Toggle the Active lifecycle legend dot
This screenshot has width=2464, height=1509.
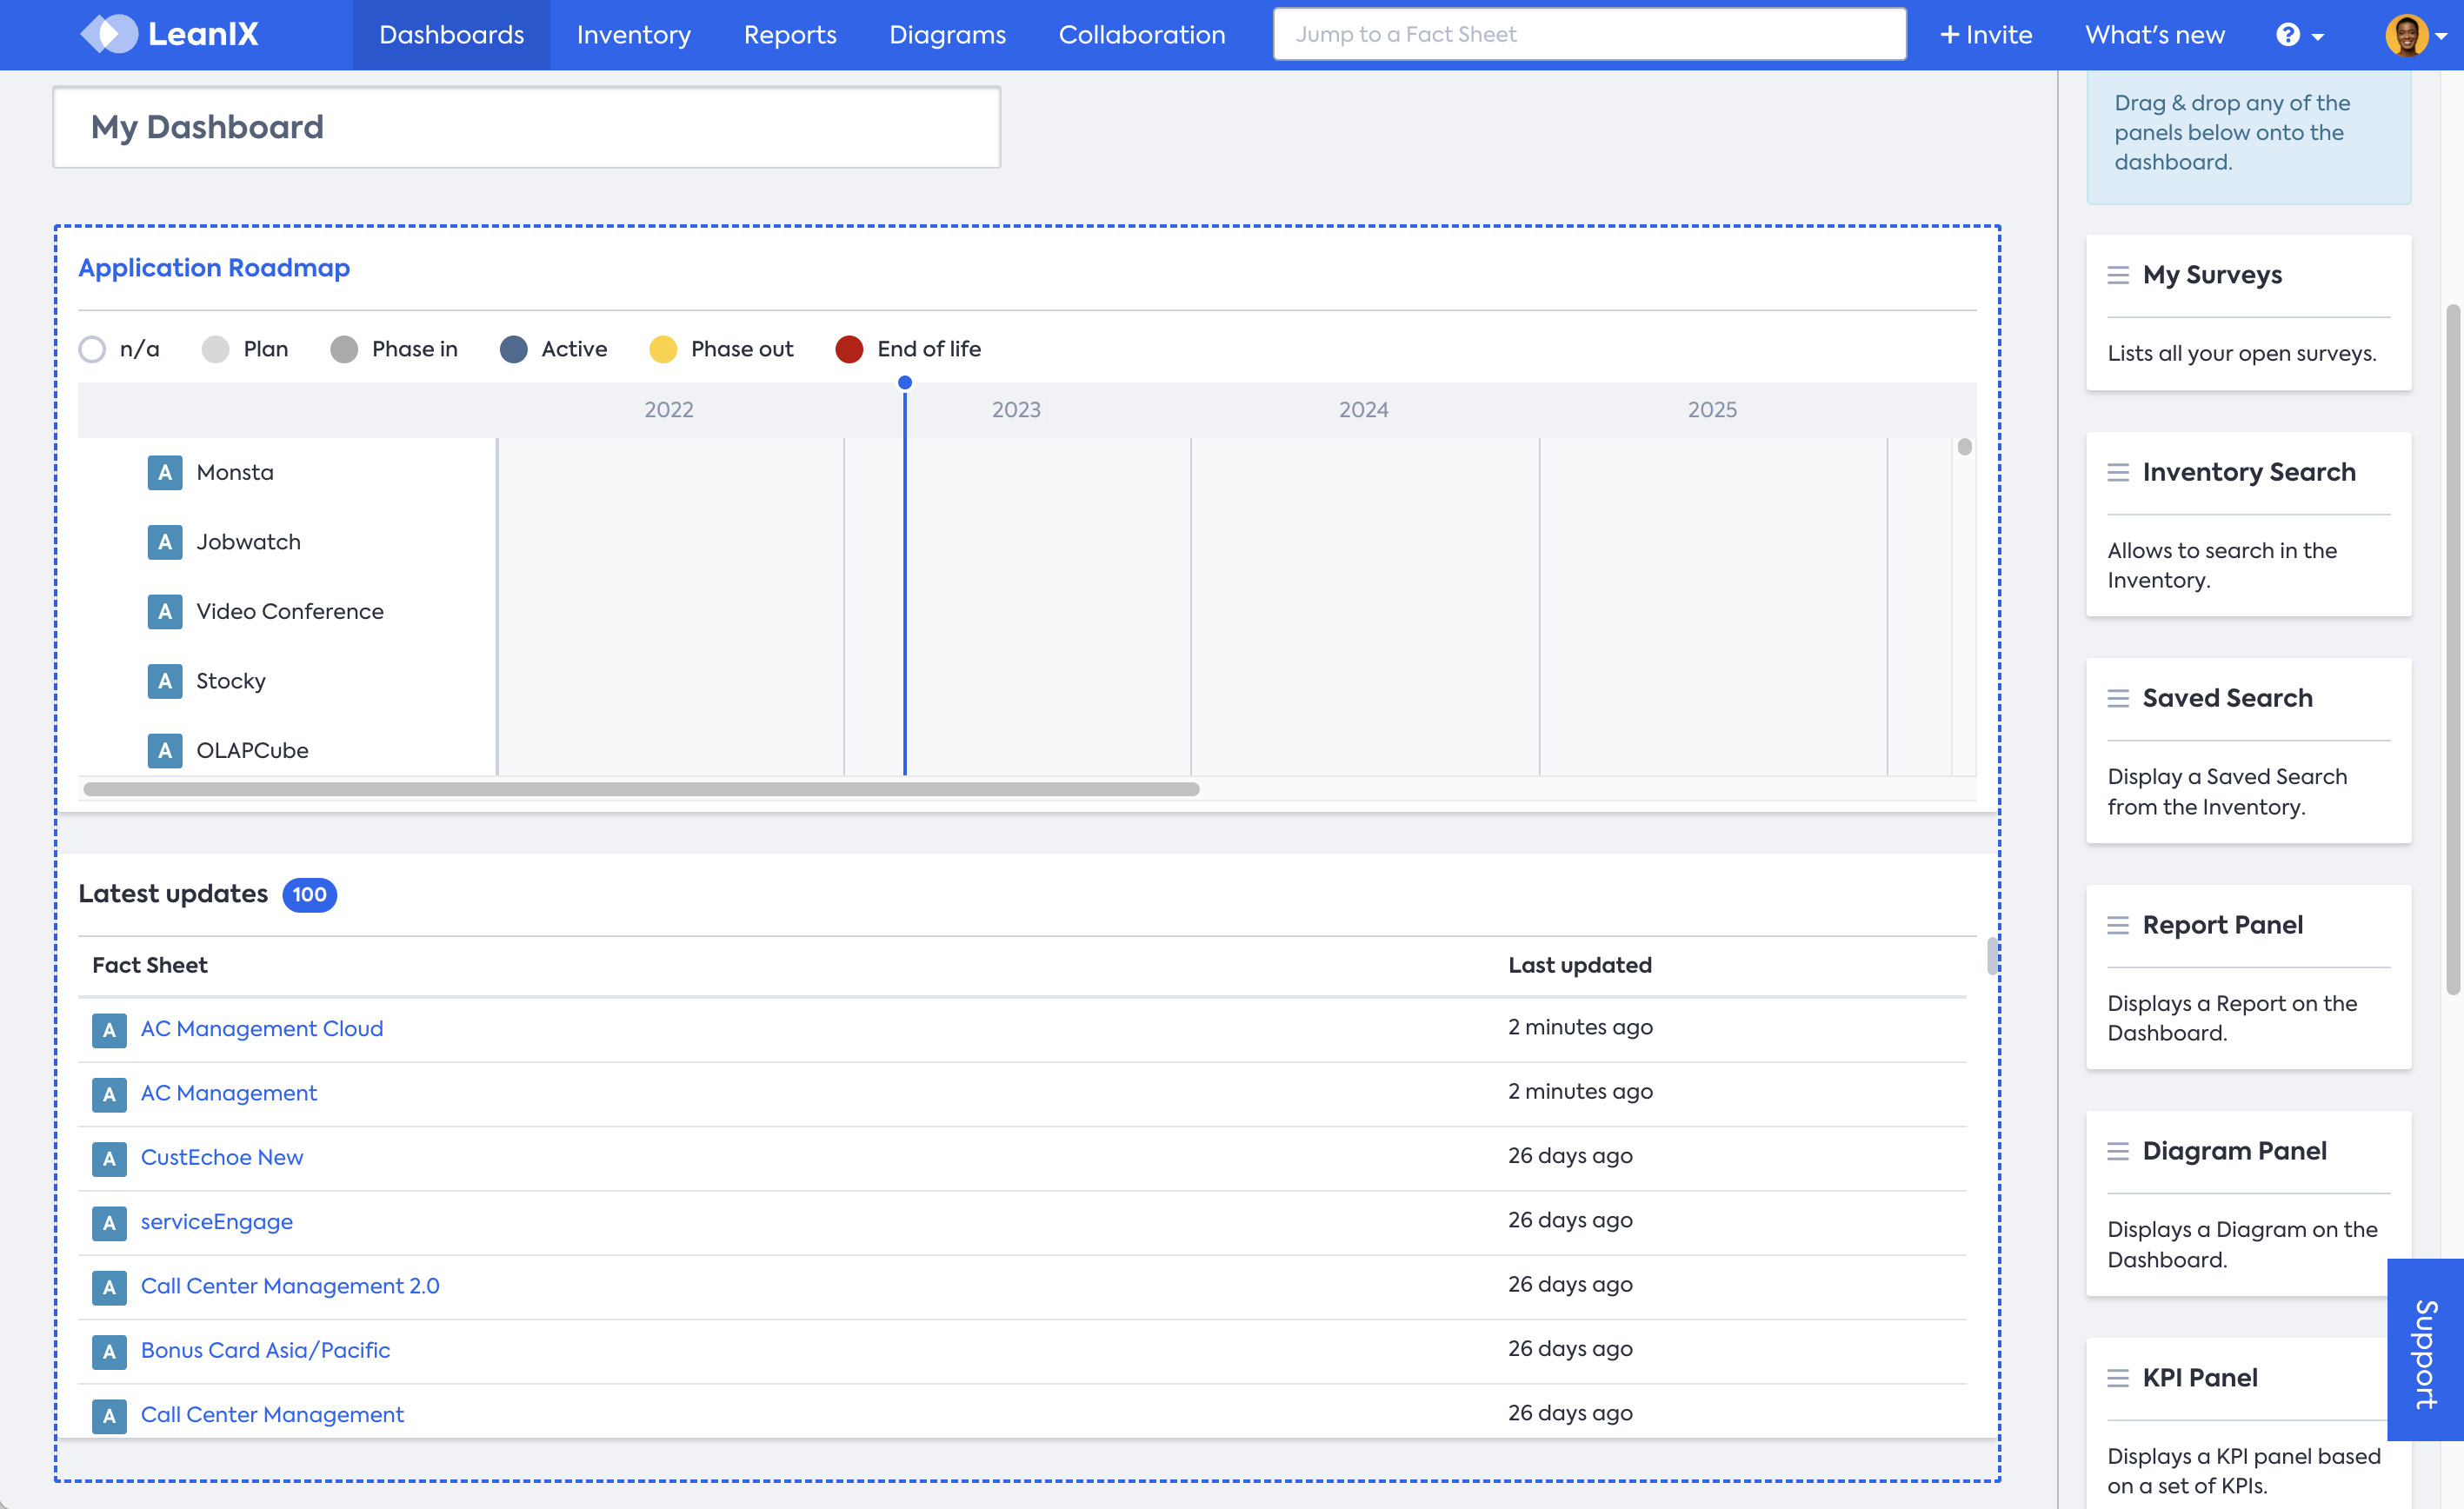click(514, 349)
